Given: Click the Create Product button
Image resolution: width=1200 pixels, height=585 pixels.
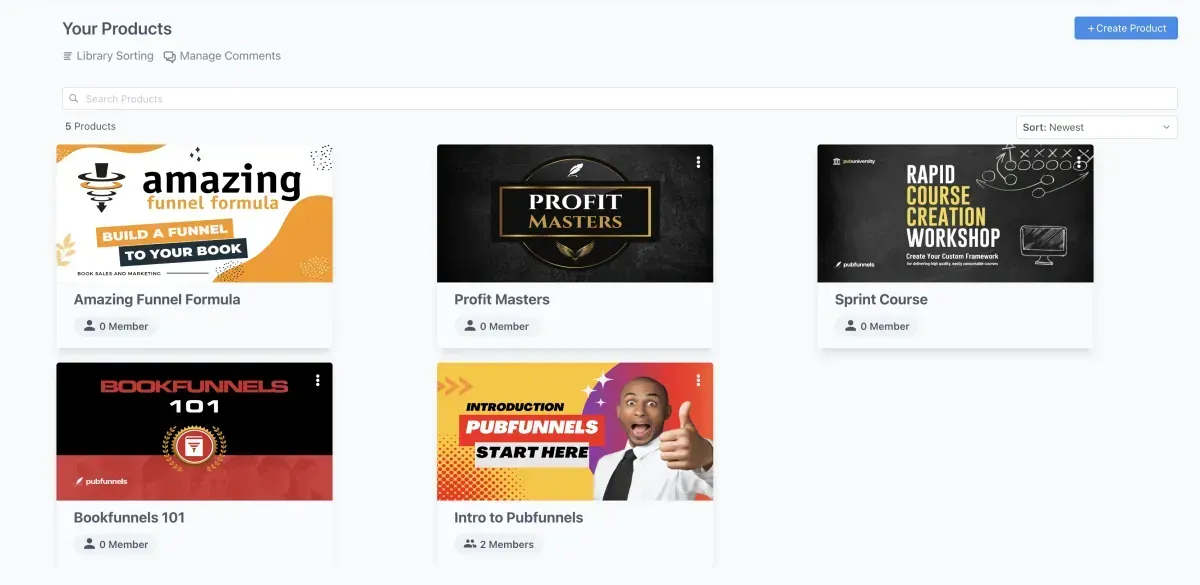Looking at the screenshot, I should coord(1126,28).
